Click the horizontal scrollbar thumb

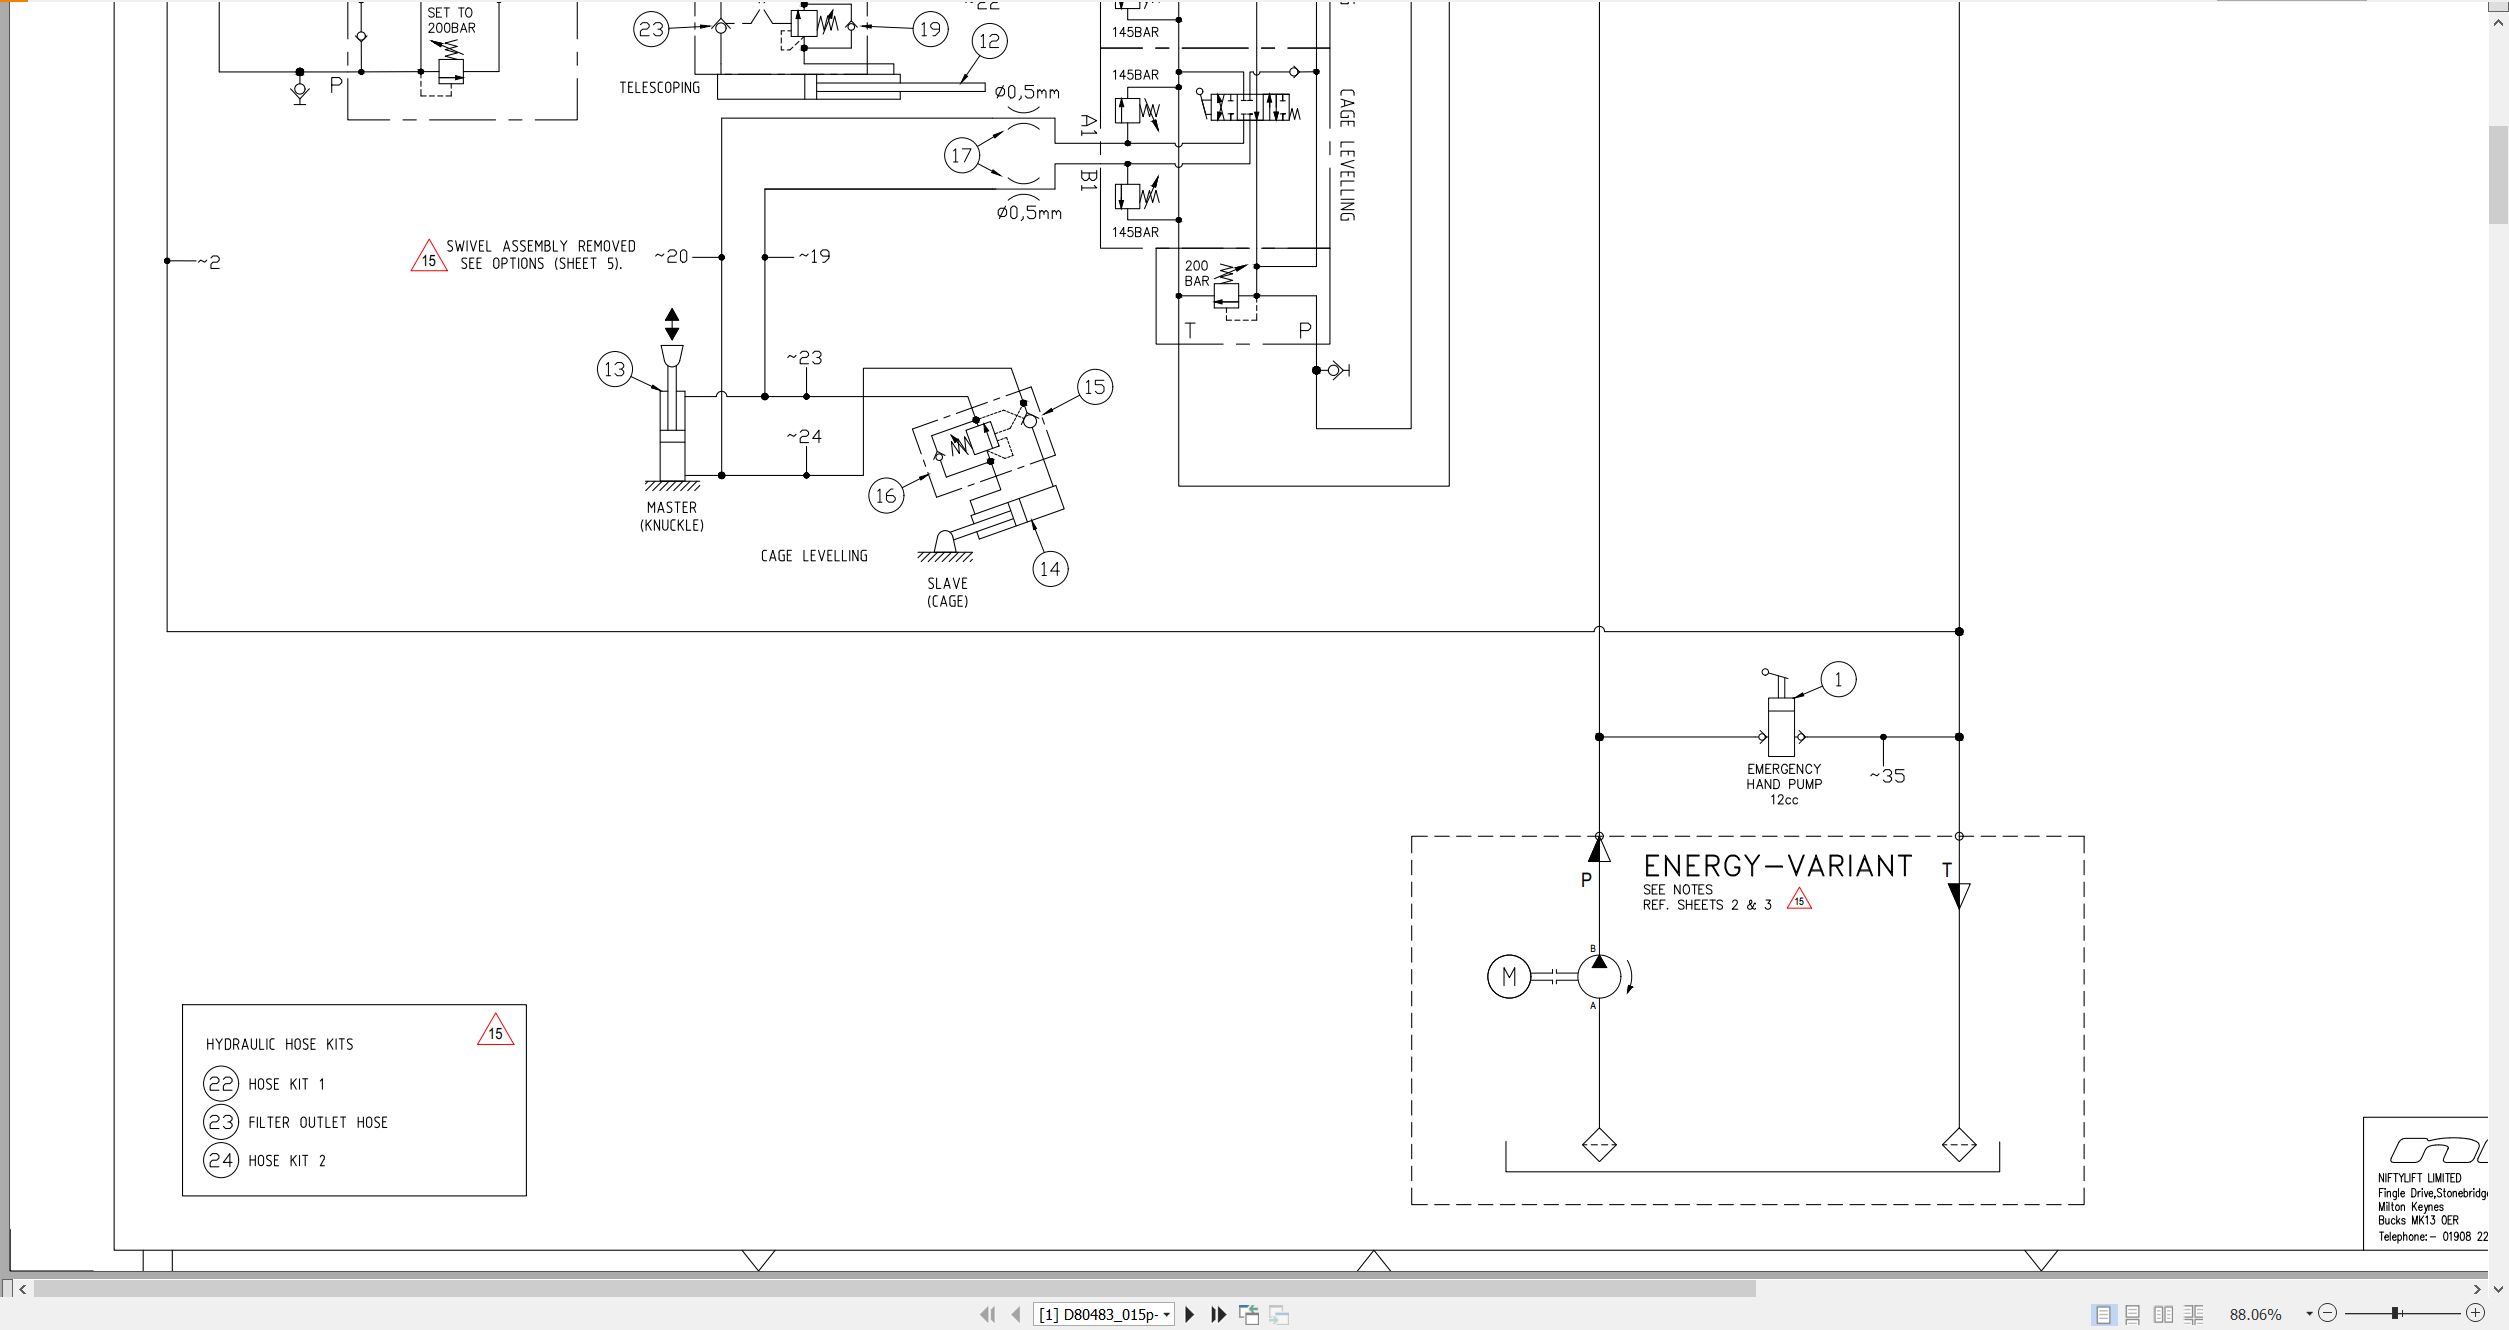pos(894,1289)
